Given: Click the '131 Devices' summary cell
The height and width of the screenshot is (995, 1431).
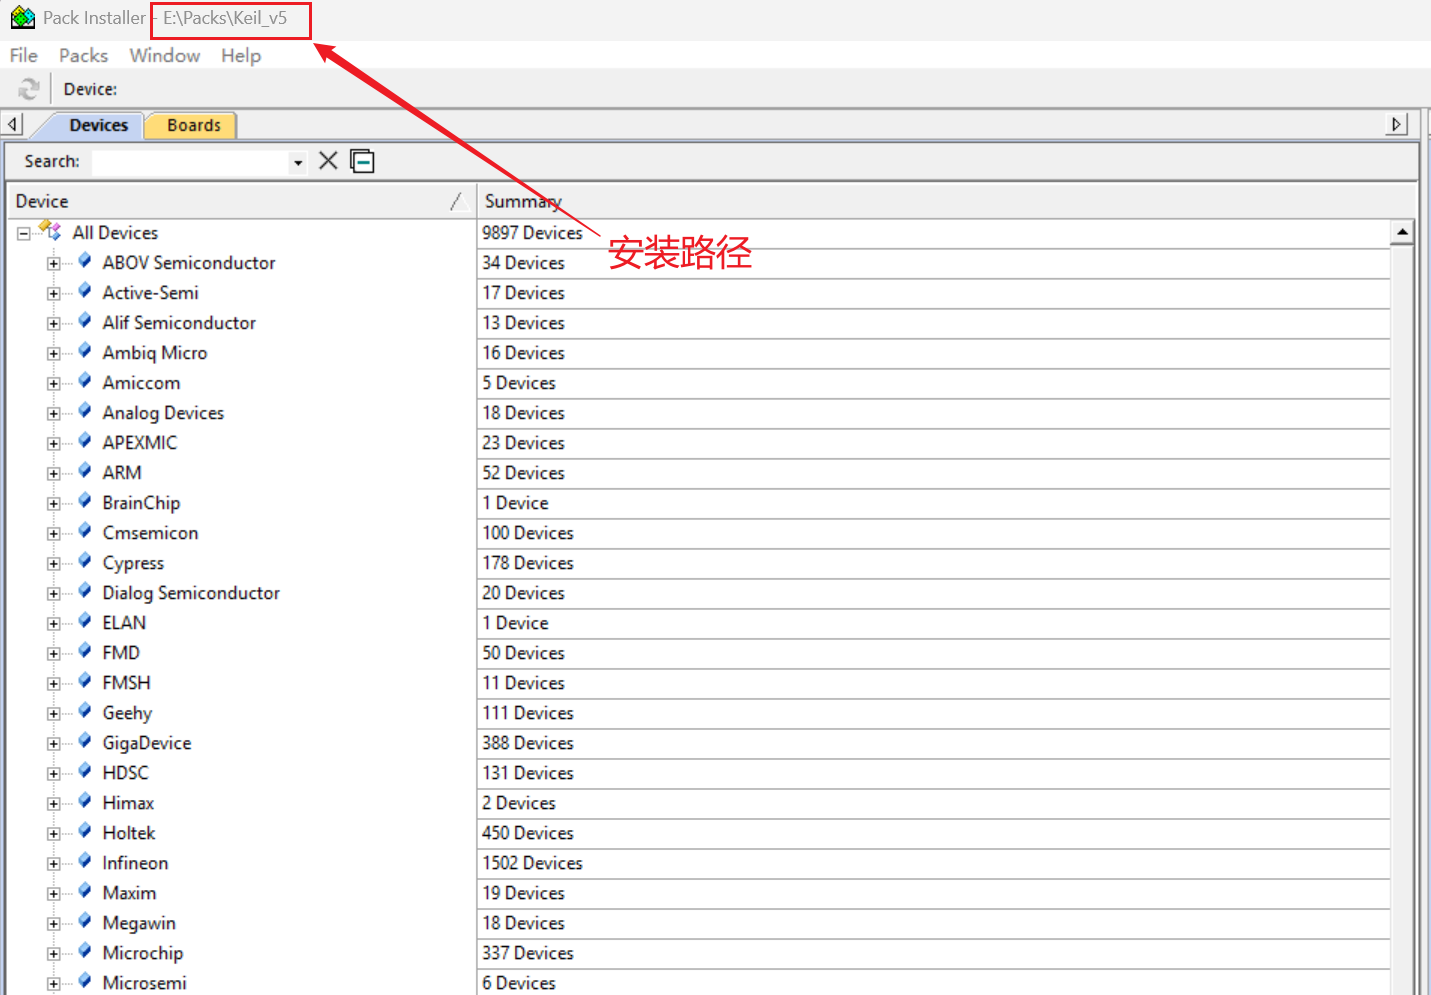Looking at the screenshot, I should point(528,773).
